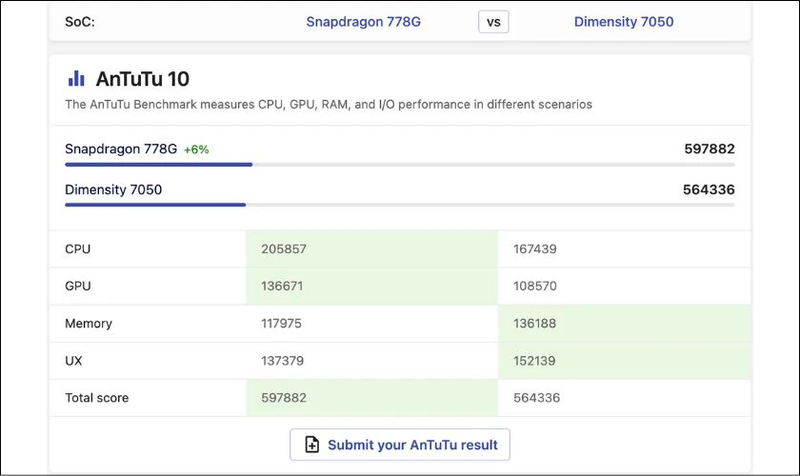800x476 pixels.
Task: Click the AnTuTu bar chart icon
Action: click(x=76, y=79)
